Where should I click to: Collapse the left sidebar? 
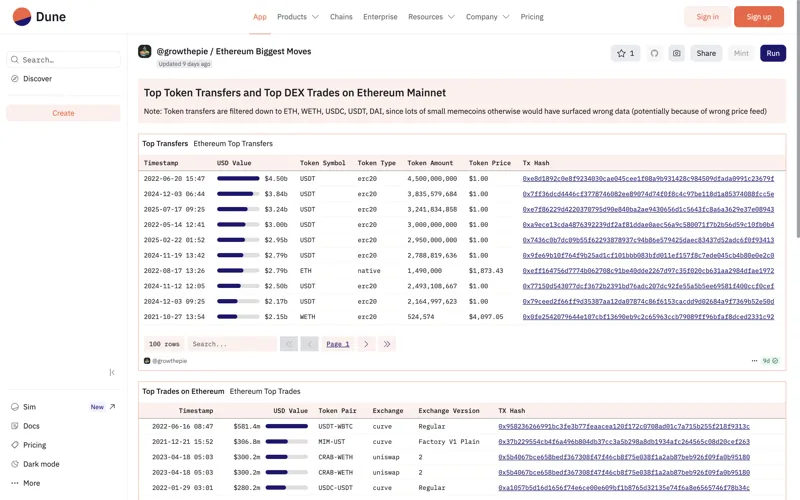[x=112, y=372]
